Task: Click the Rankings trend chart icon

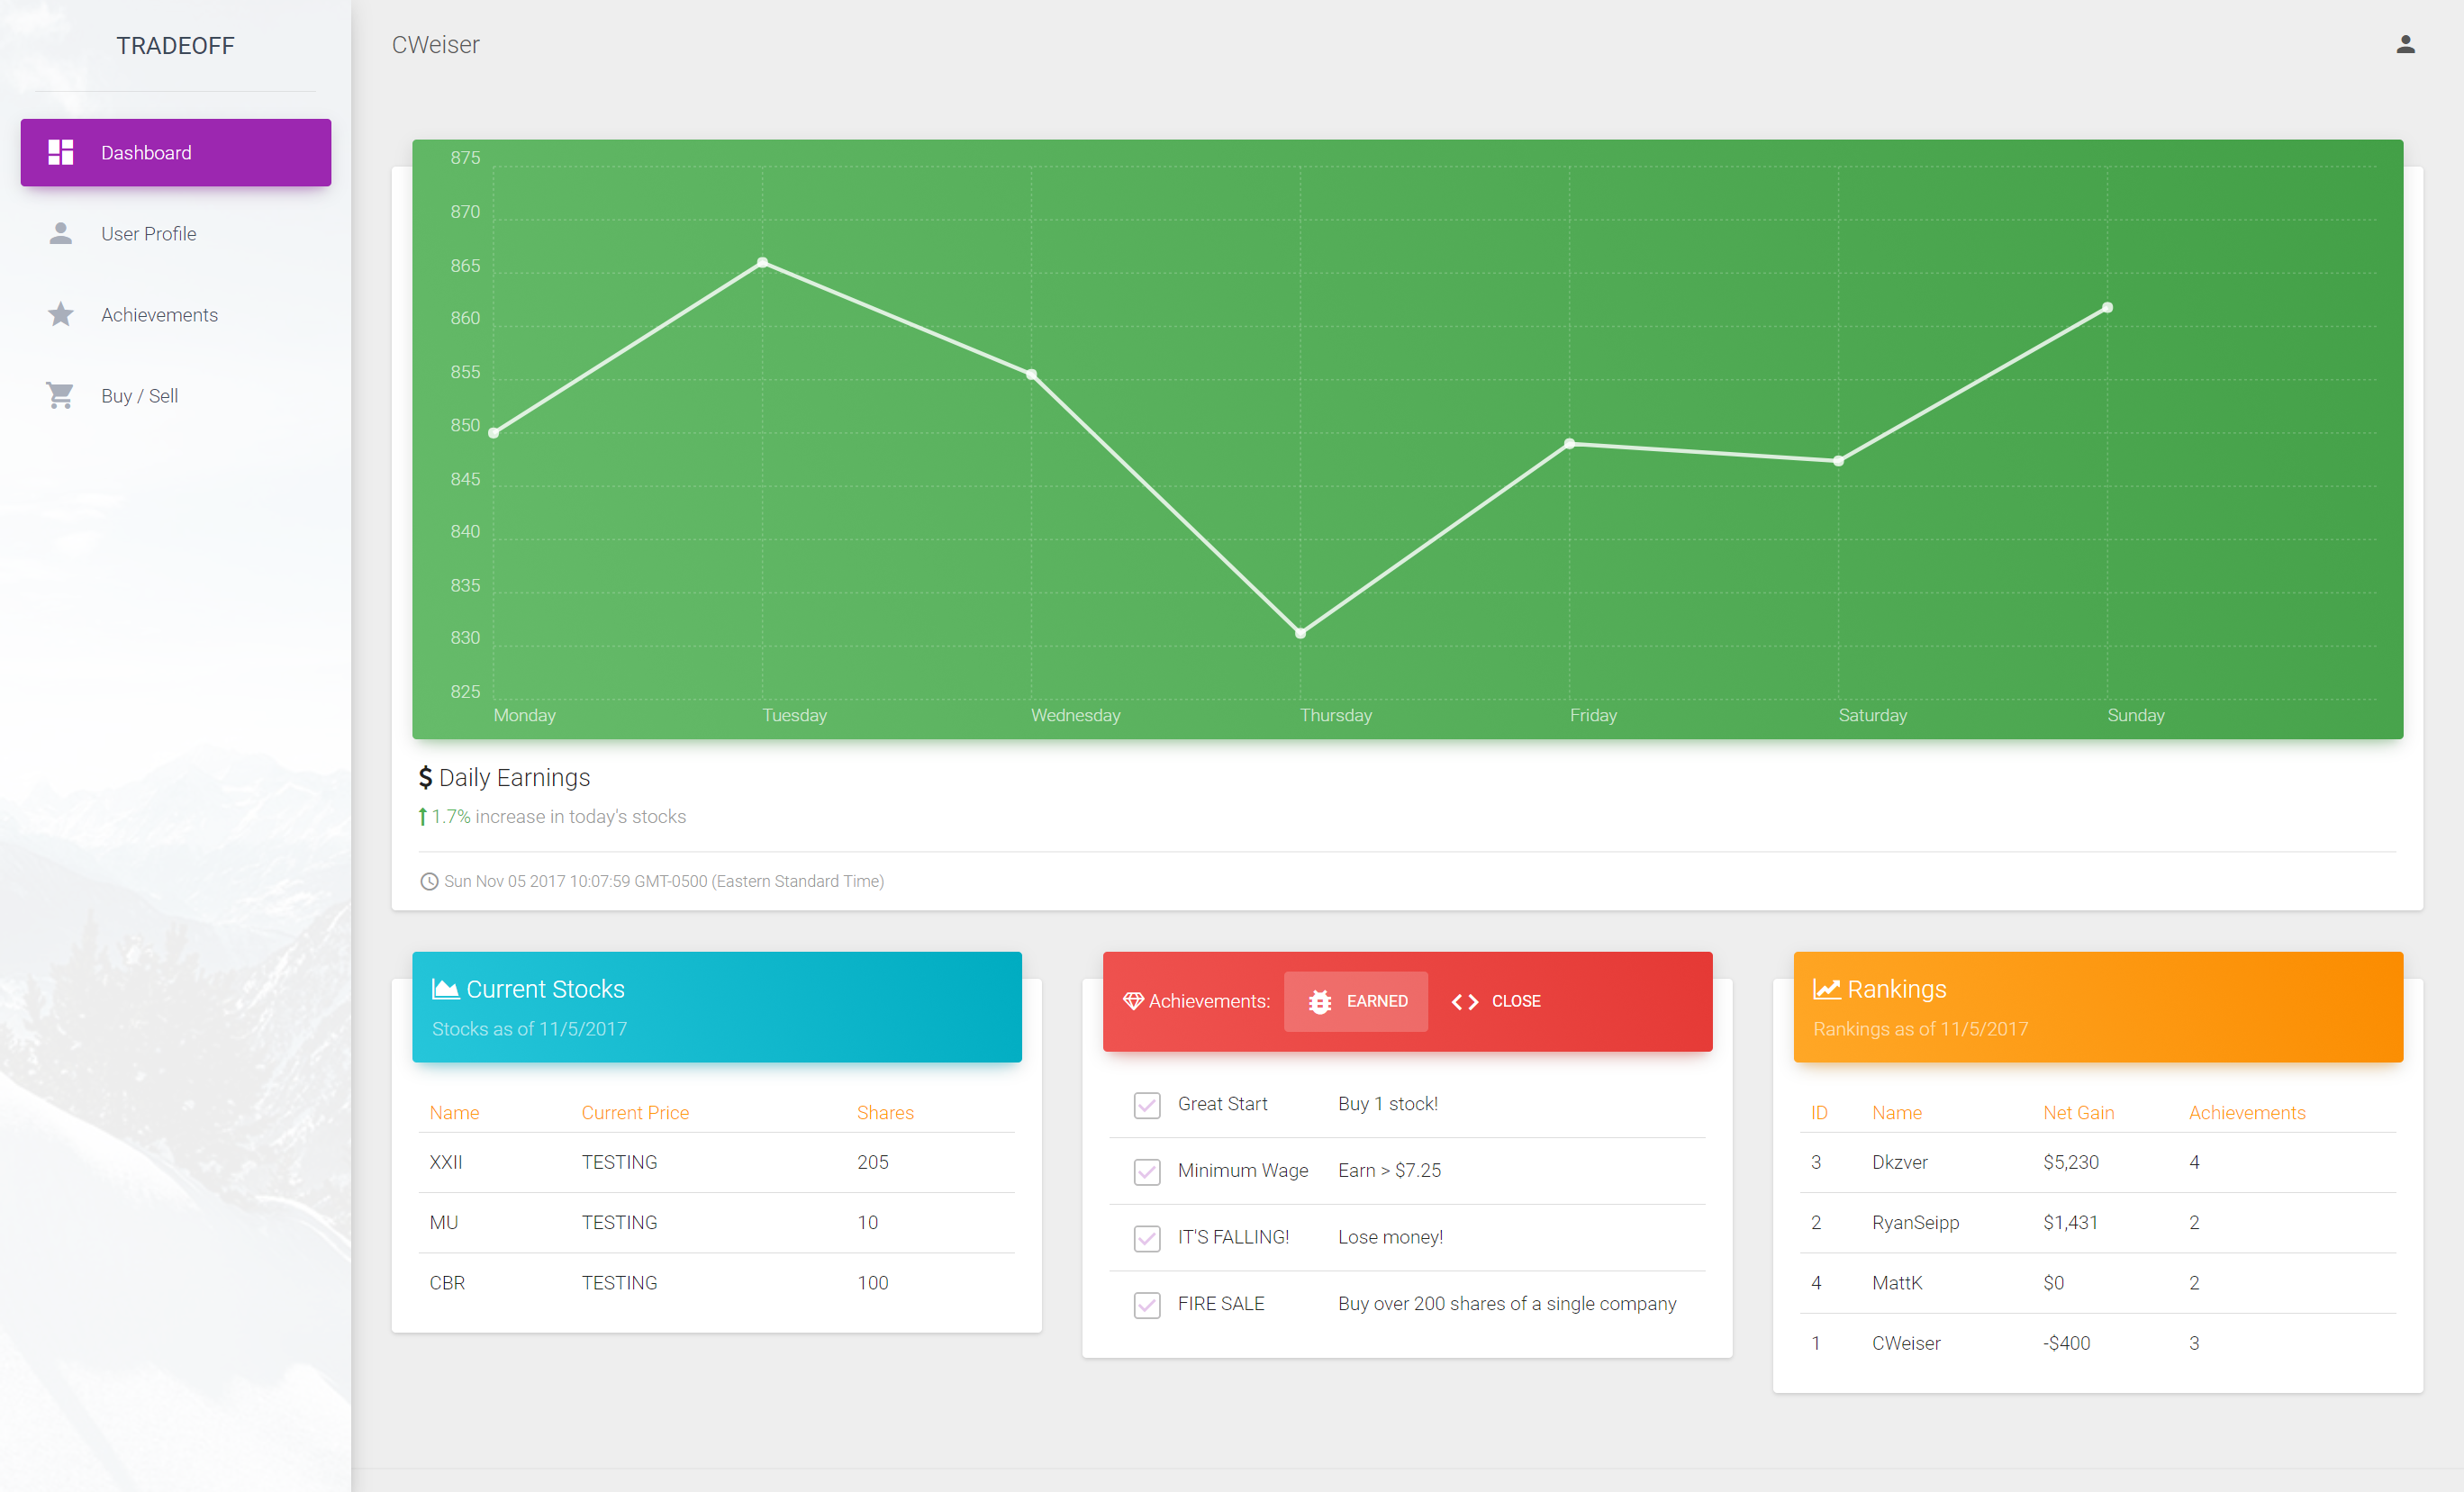Action: pos(1826,989)
